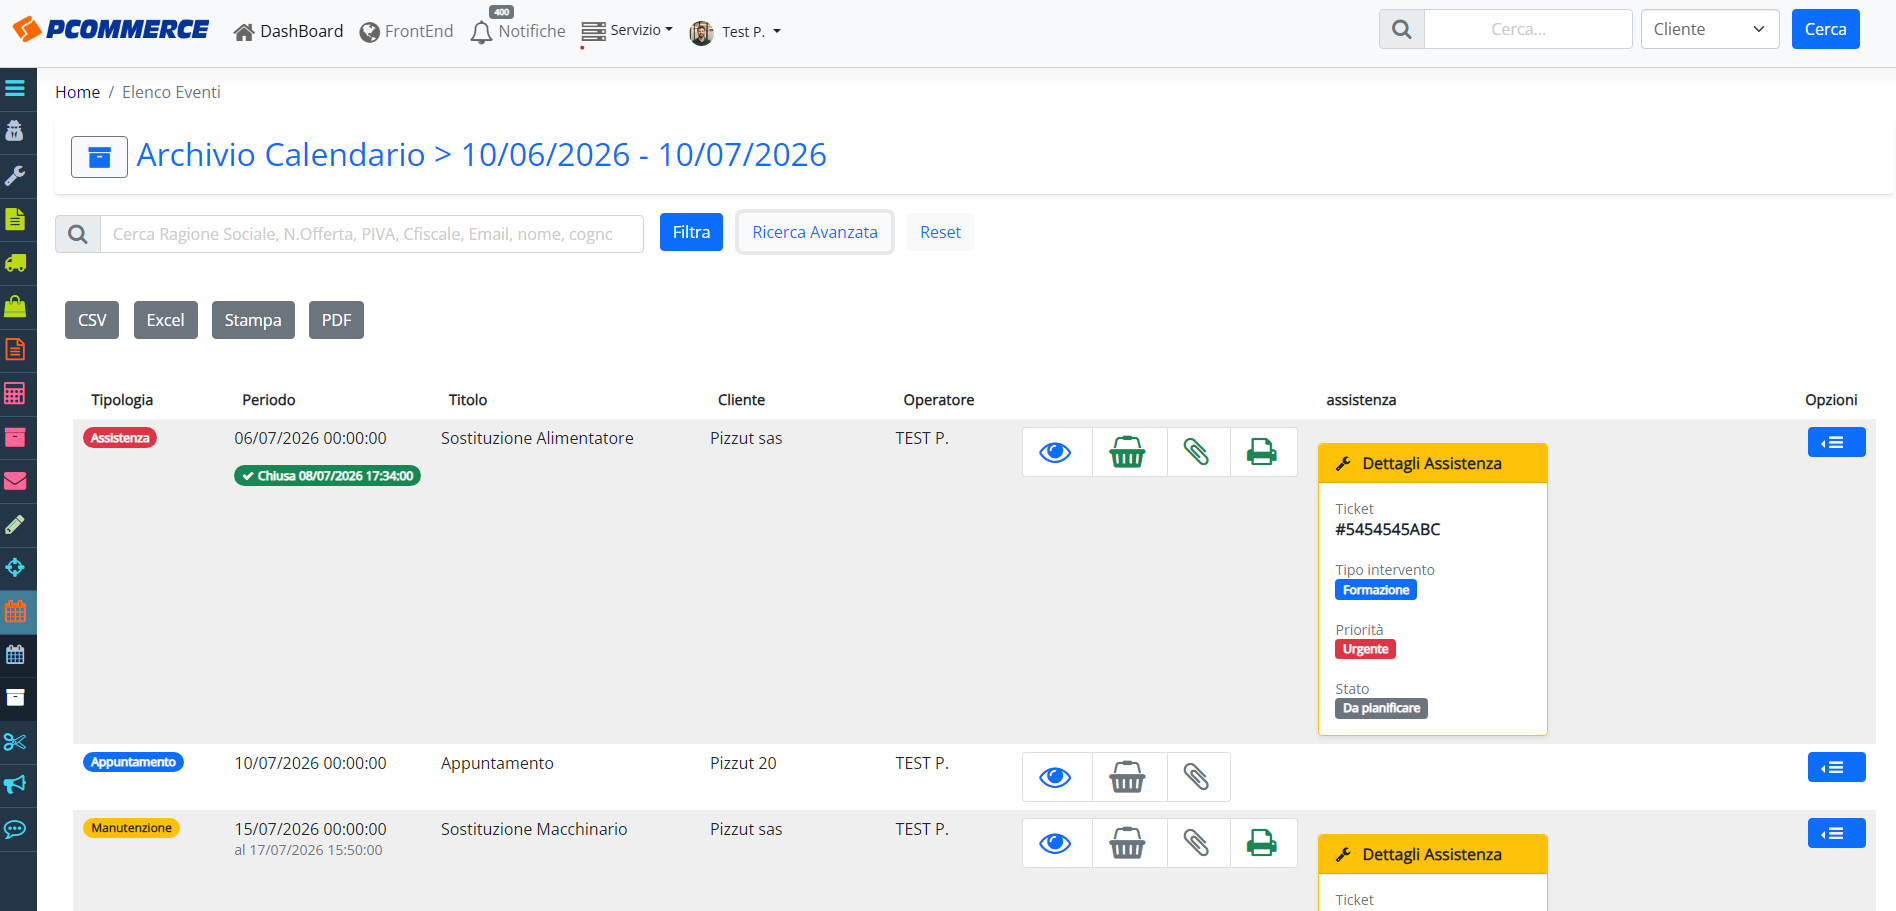
Task: Print the Sostituzione Macchinario event
Action: tap(1262, 843)
